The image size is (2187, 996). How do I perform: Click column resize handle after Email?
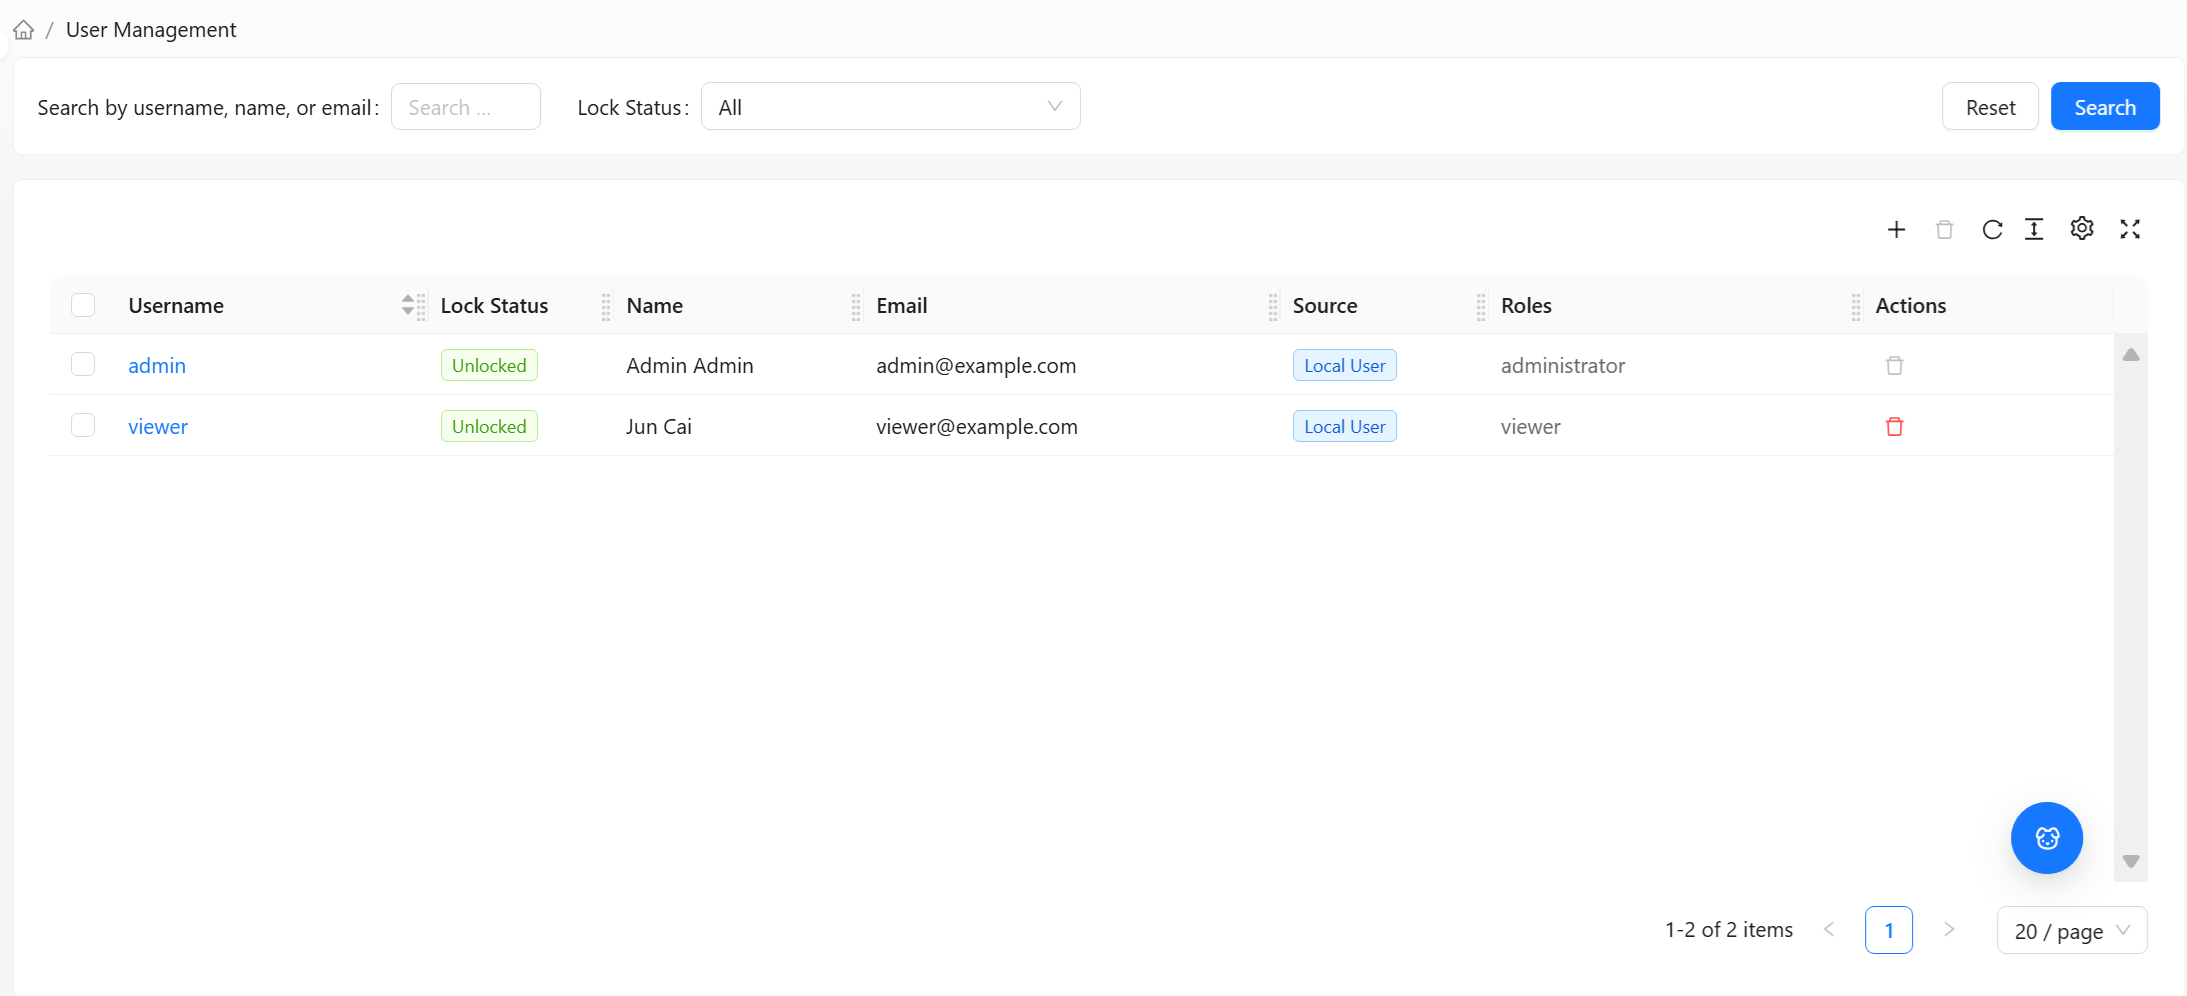[x=1273, y=306]
